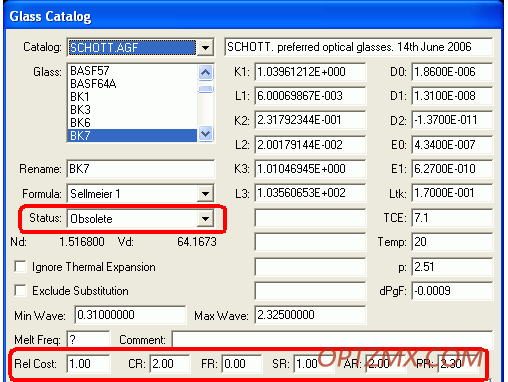
Task: Select BK1 in the glass list
Action: click(133, 97)
